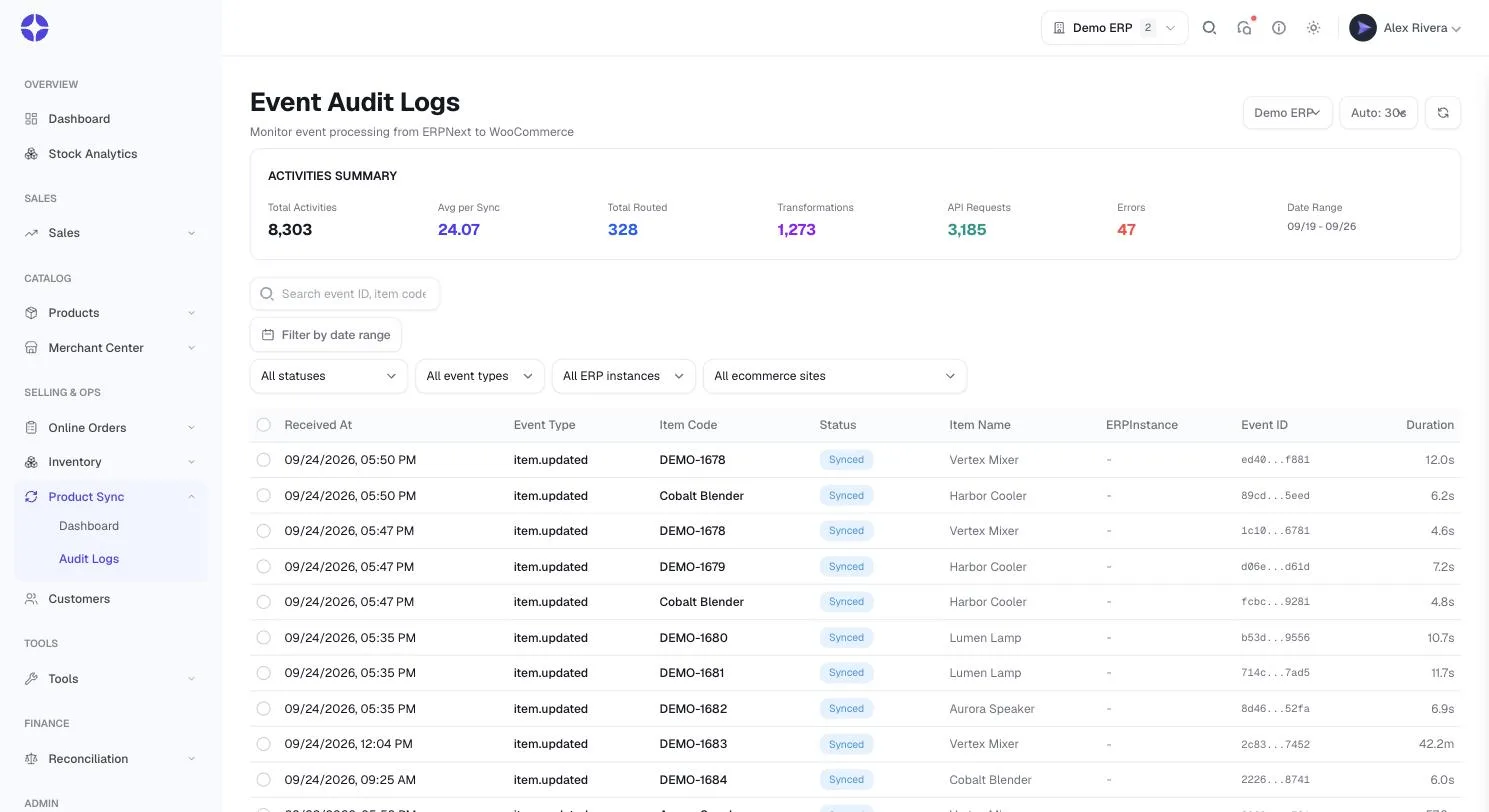The width and height of the screenshot is (1489, 812).
Task: Collapse the Product Sync sidebar chevron
Action: [191, 497]
